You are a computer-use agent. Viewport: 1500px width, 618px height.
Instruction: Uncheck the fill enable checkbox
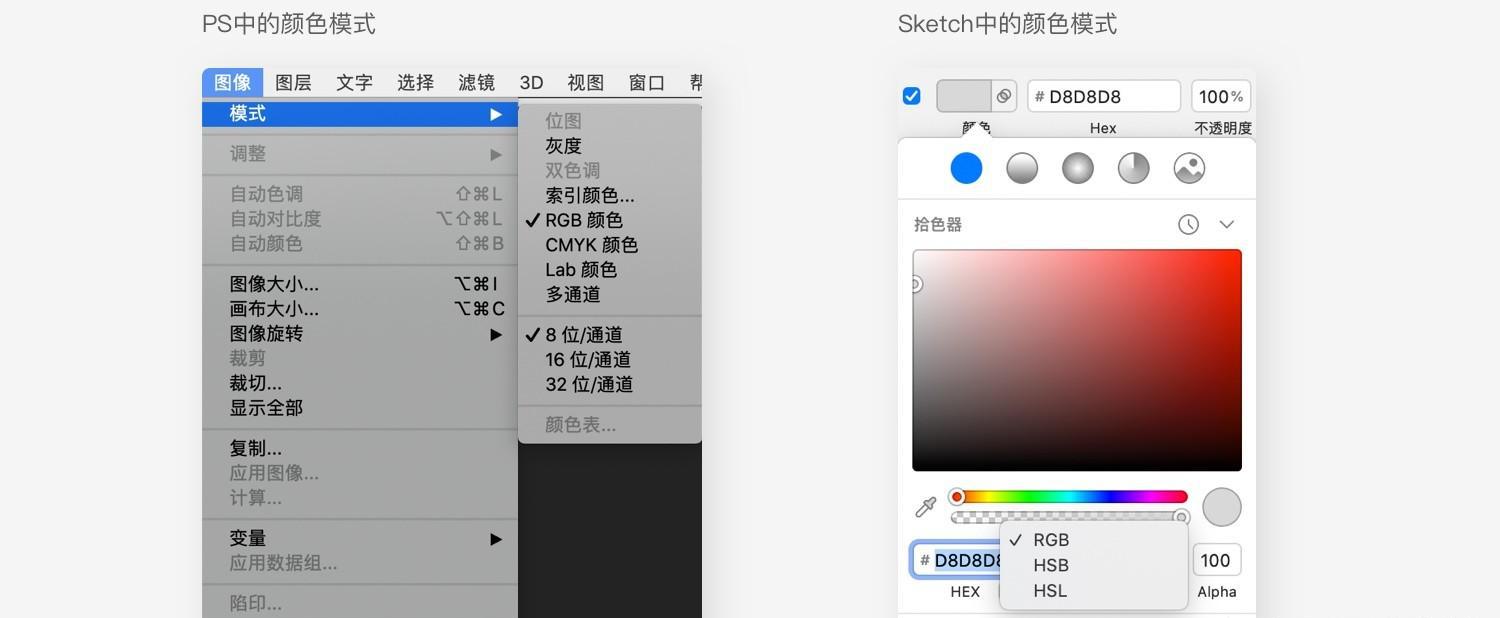(911, 96)
